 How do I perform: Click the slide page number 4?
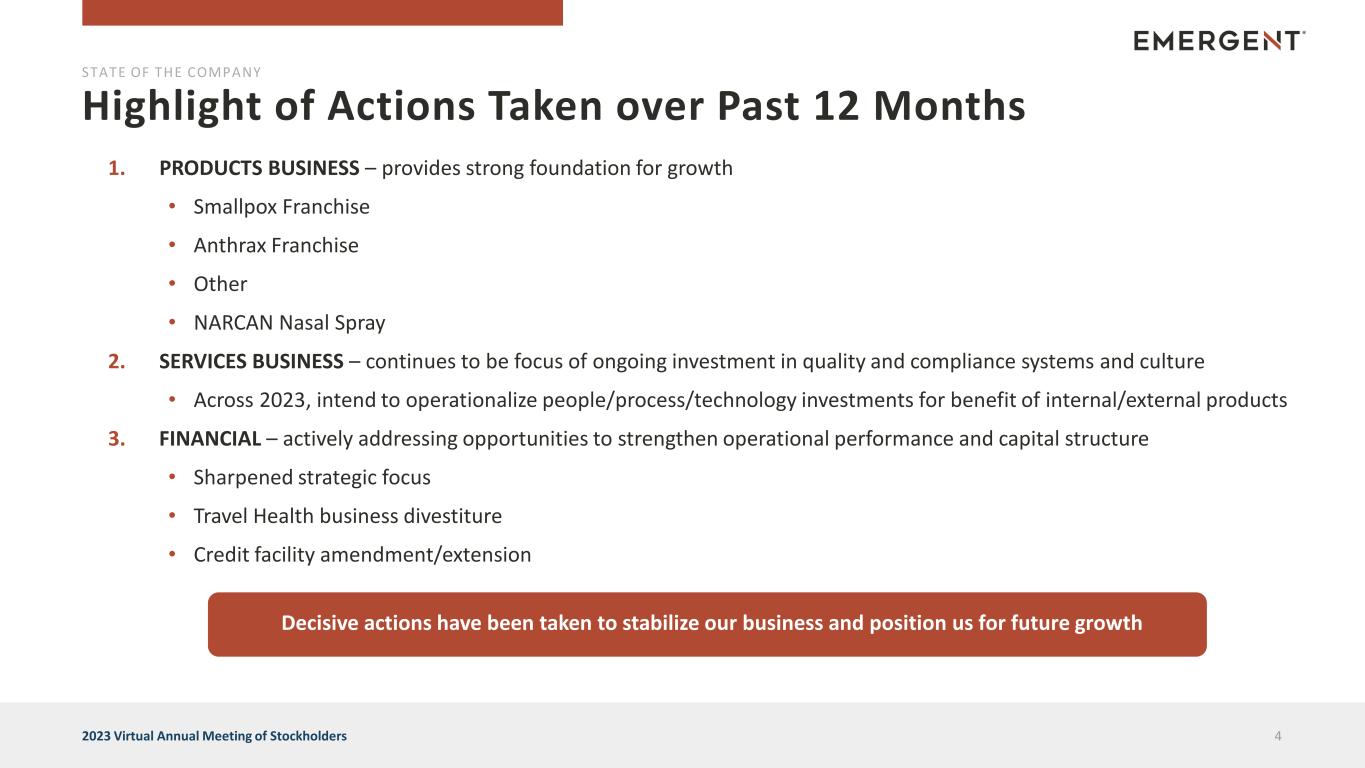tap(1278, 736)
